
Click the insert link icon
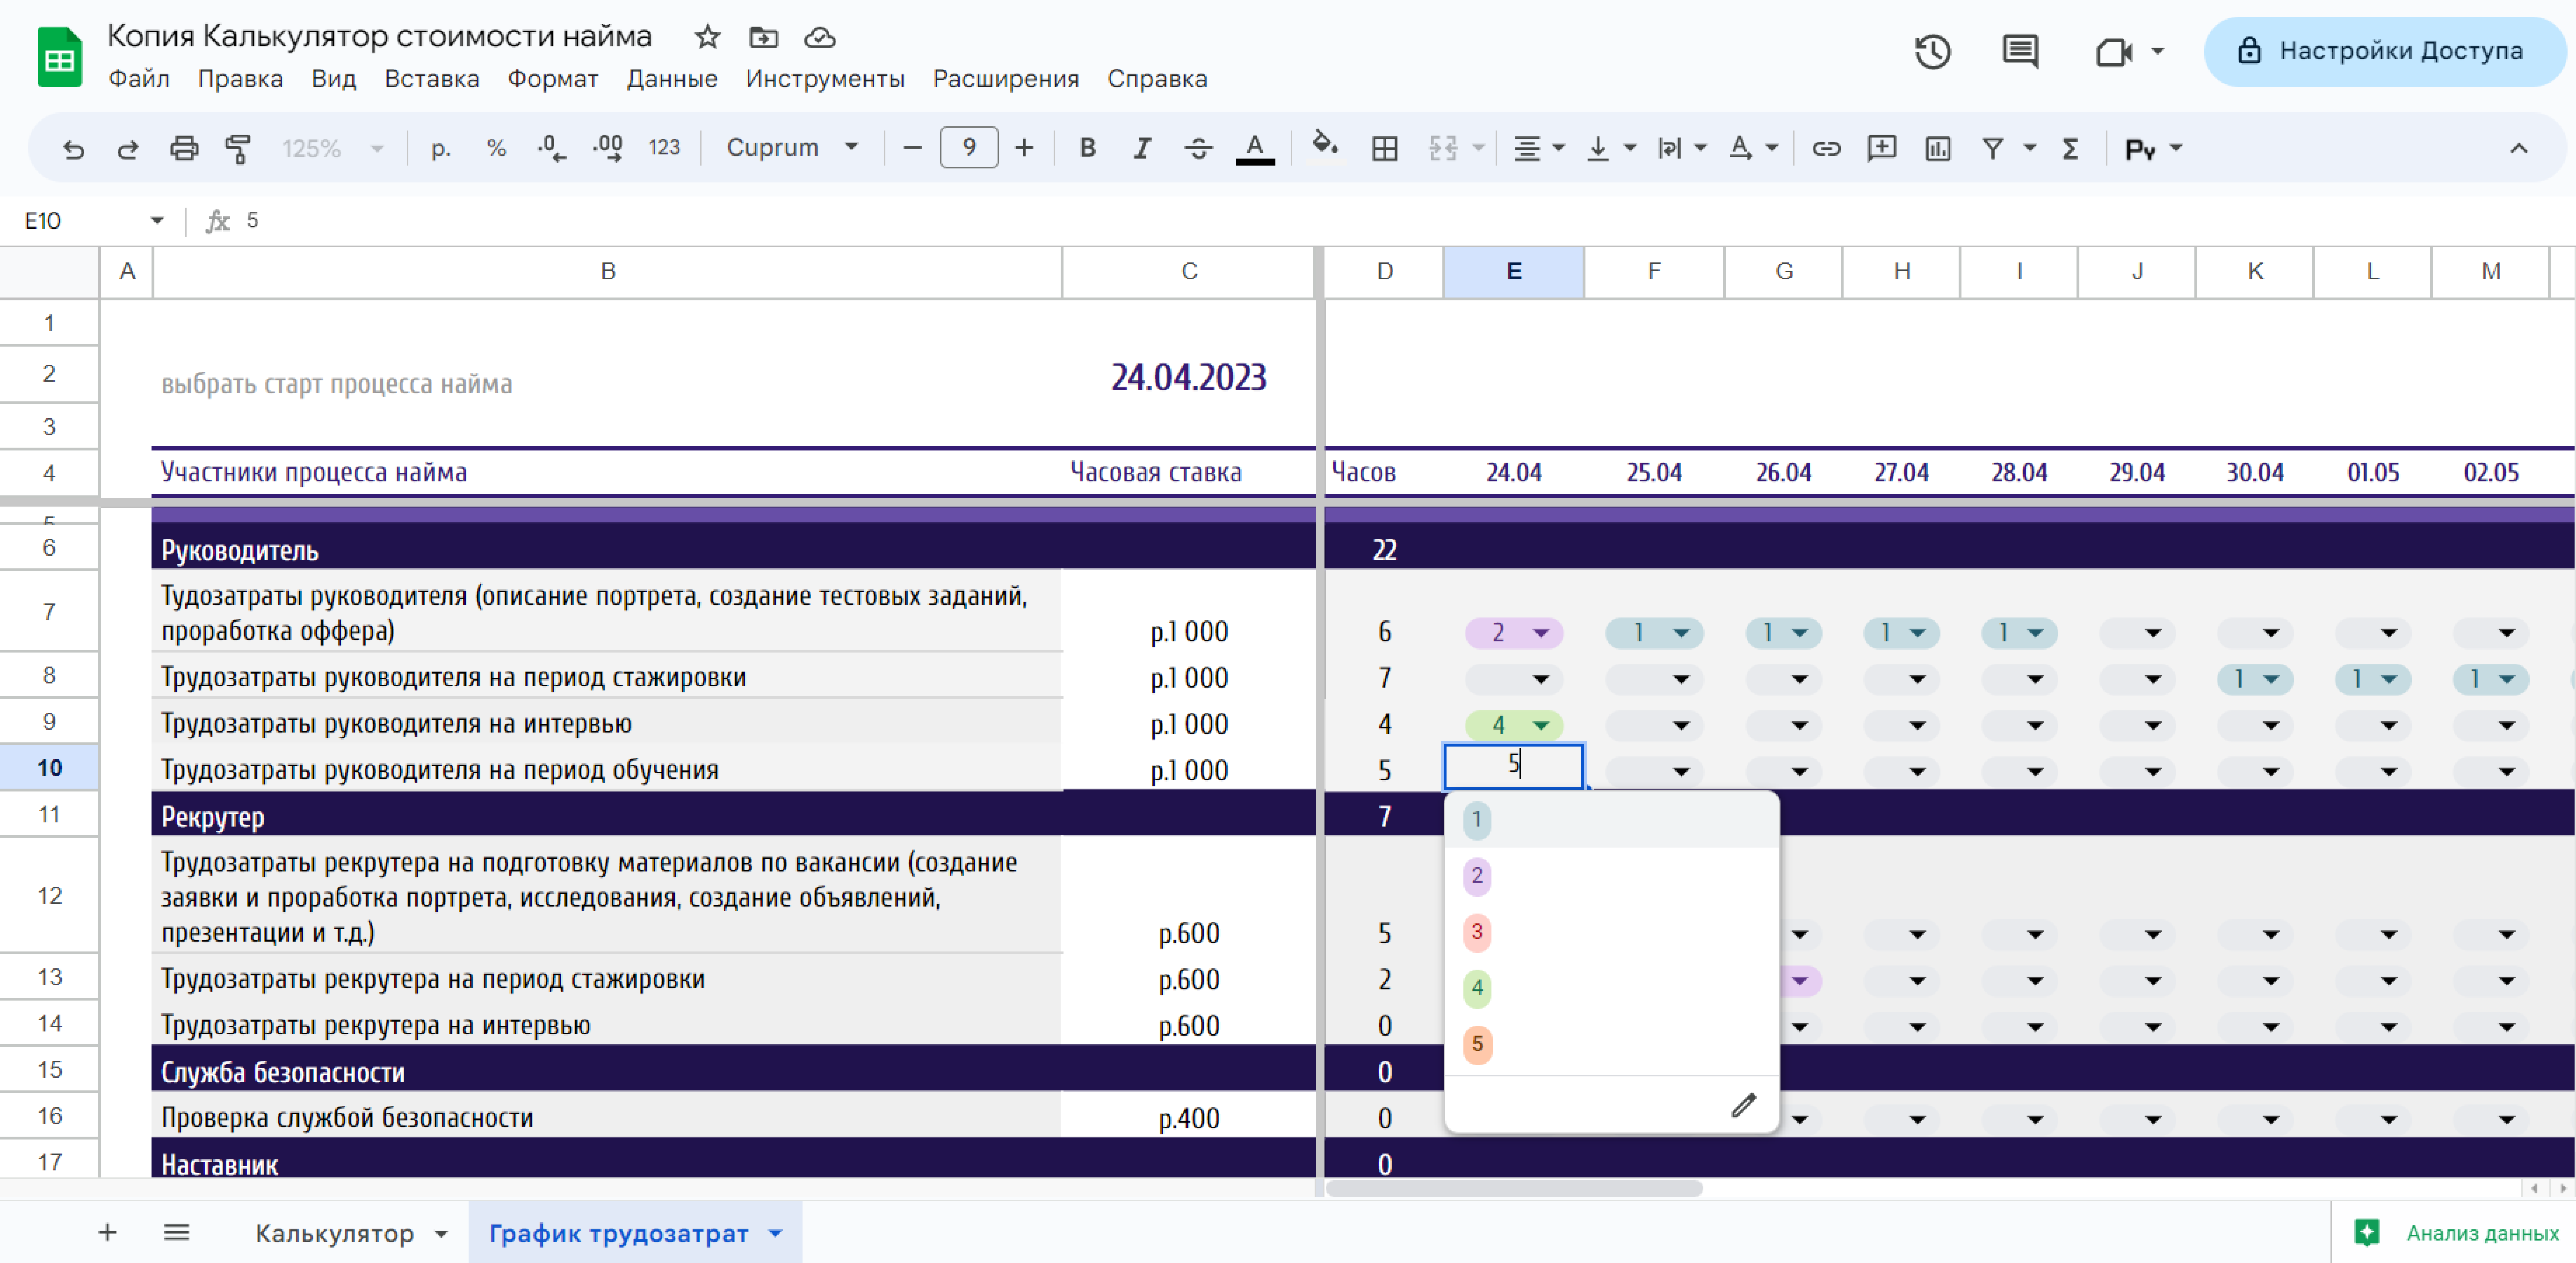(x=1825, y=148)
